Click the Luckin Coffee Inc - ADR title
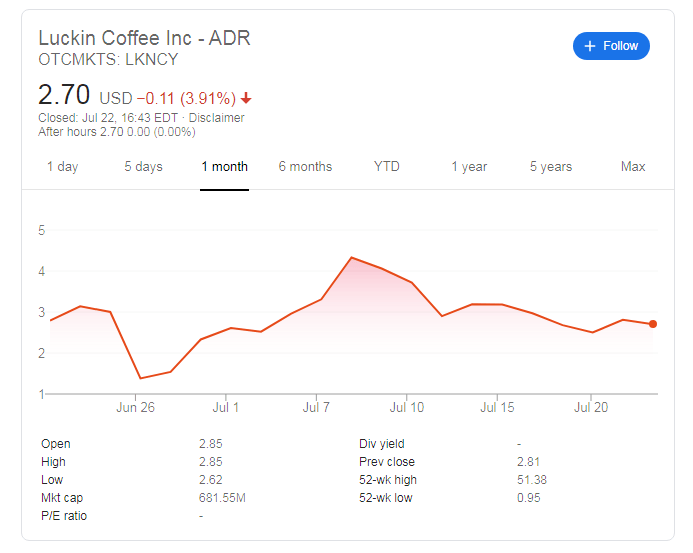 pos(145,38)
